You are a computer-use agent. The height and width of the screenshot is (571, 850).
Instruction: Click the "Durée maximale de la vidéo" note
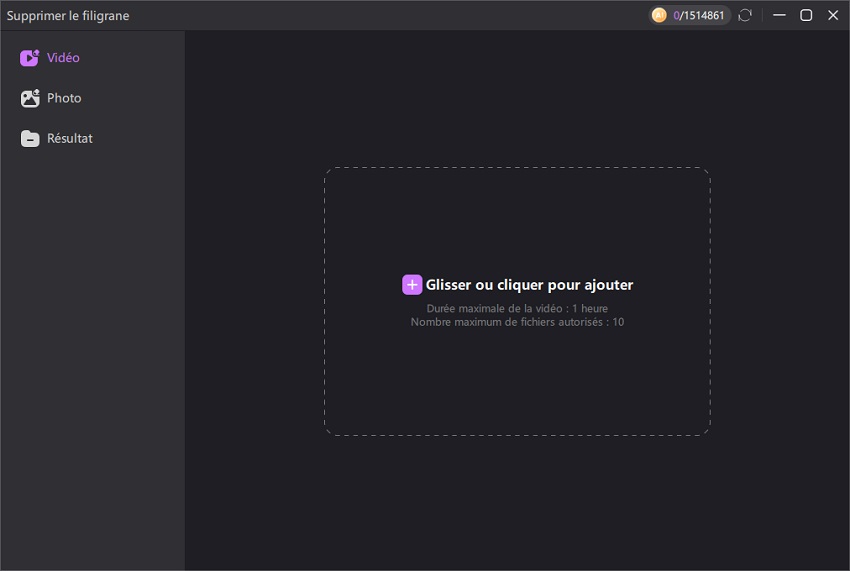pos(516,309)
